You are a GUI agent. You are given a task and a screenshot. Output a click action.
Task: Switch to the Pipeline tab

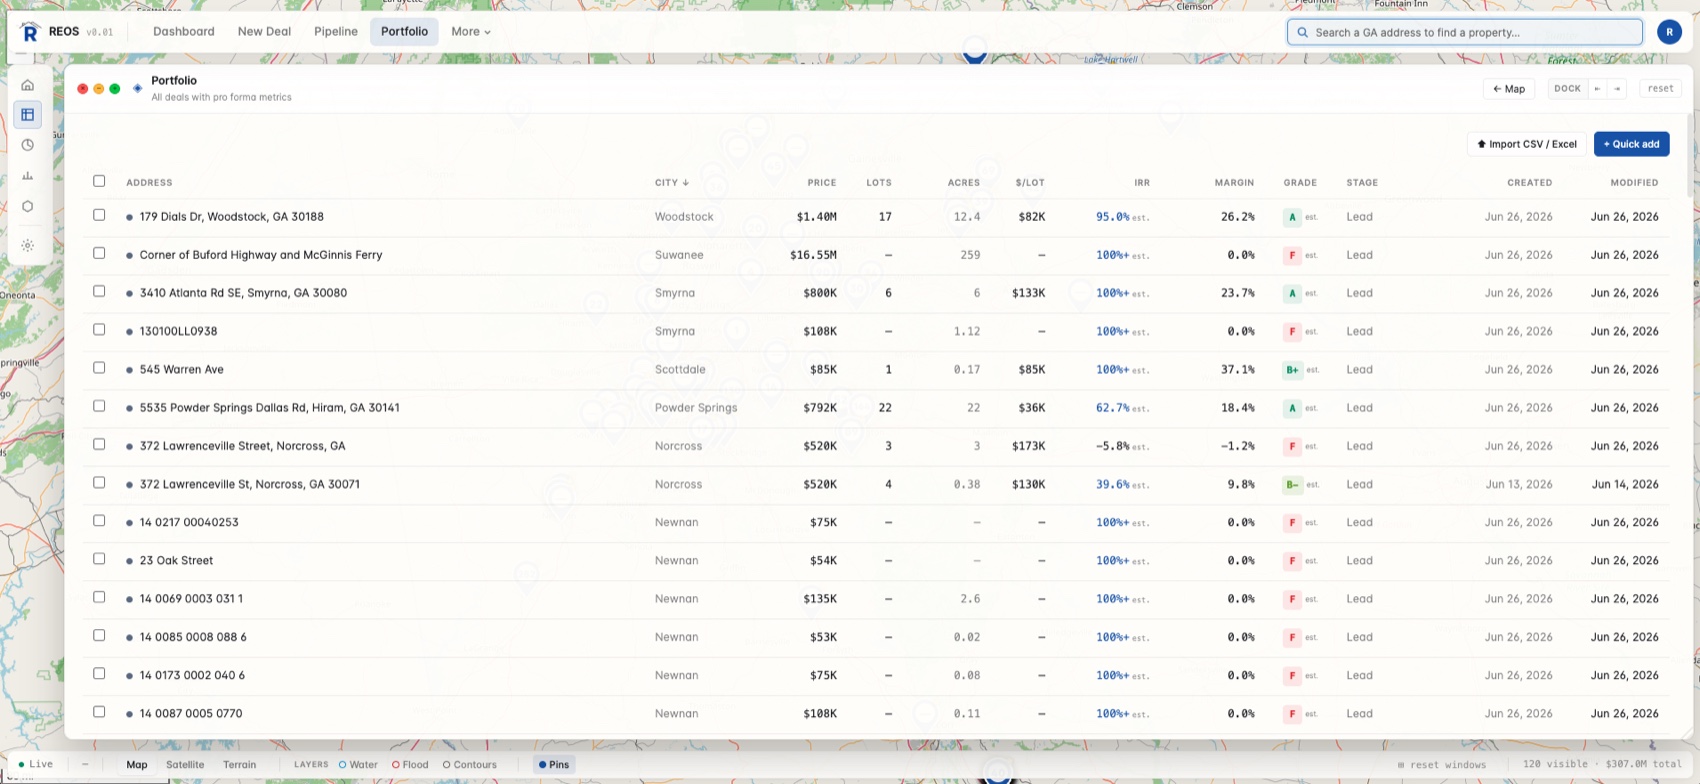point(336,32)
